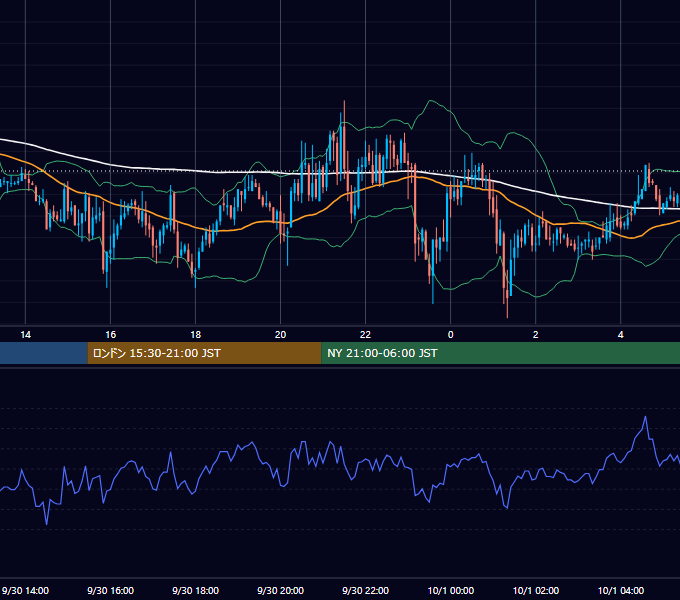Click the 0 hour label on upper axis

(x=451, y=335)
